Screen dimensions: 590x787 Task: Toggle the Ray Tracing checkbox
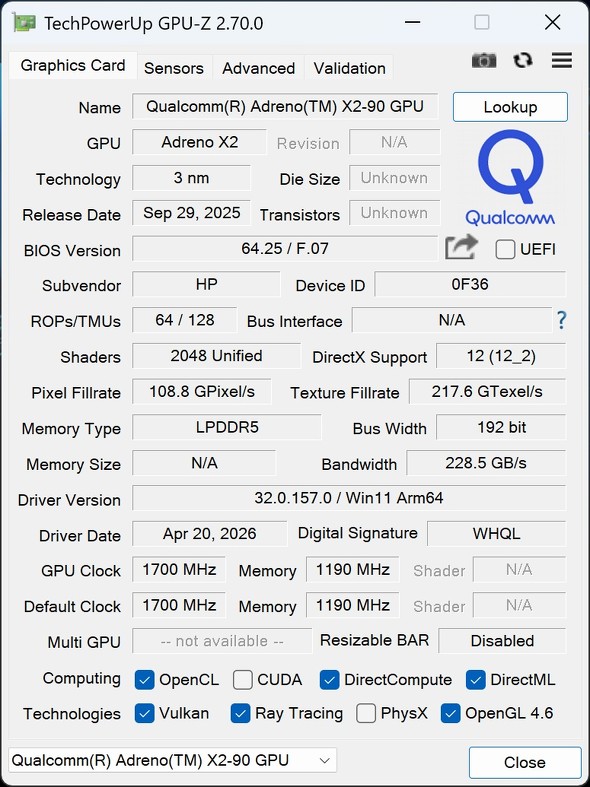tap(240, 714)
